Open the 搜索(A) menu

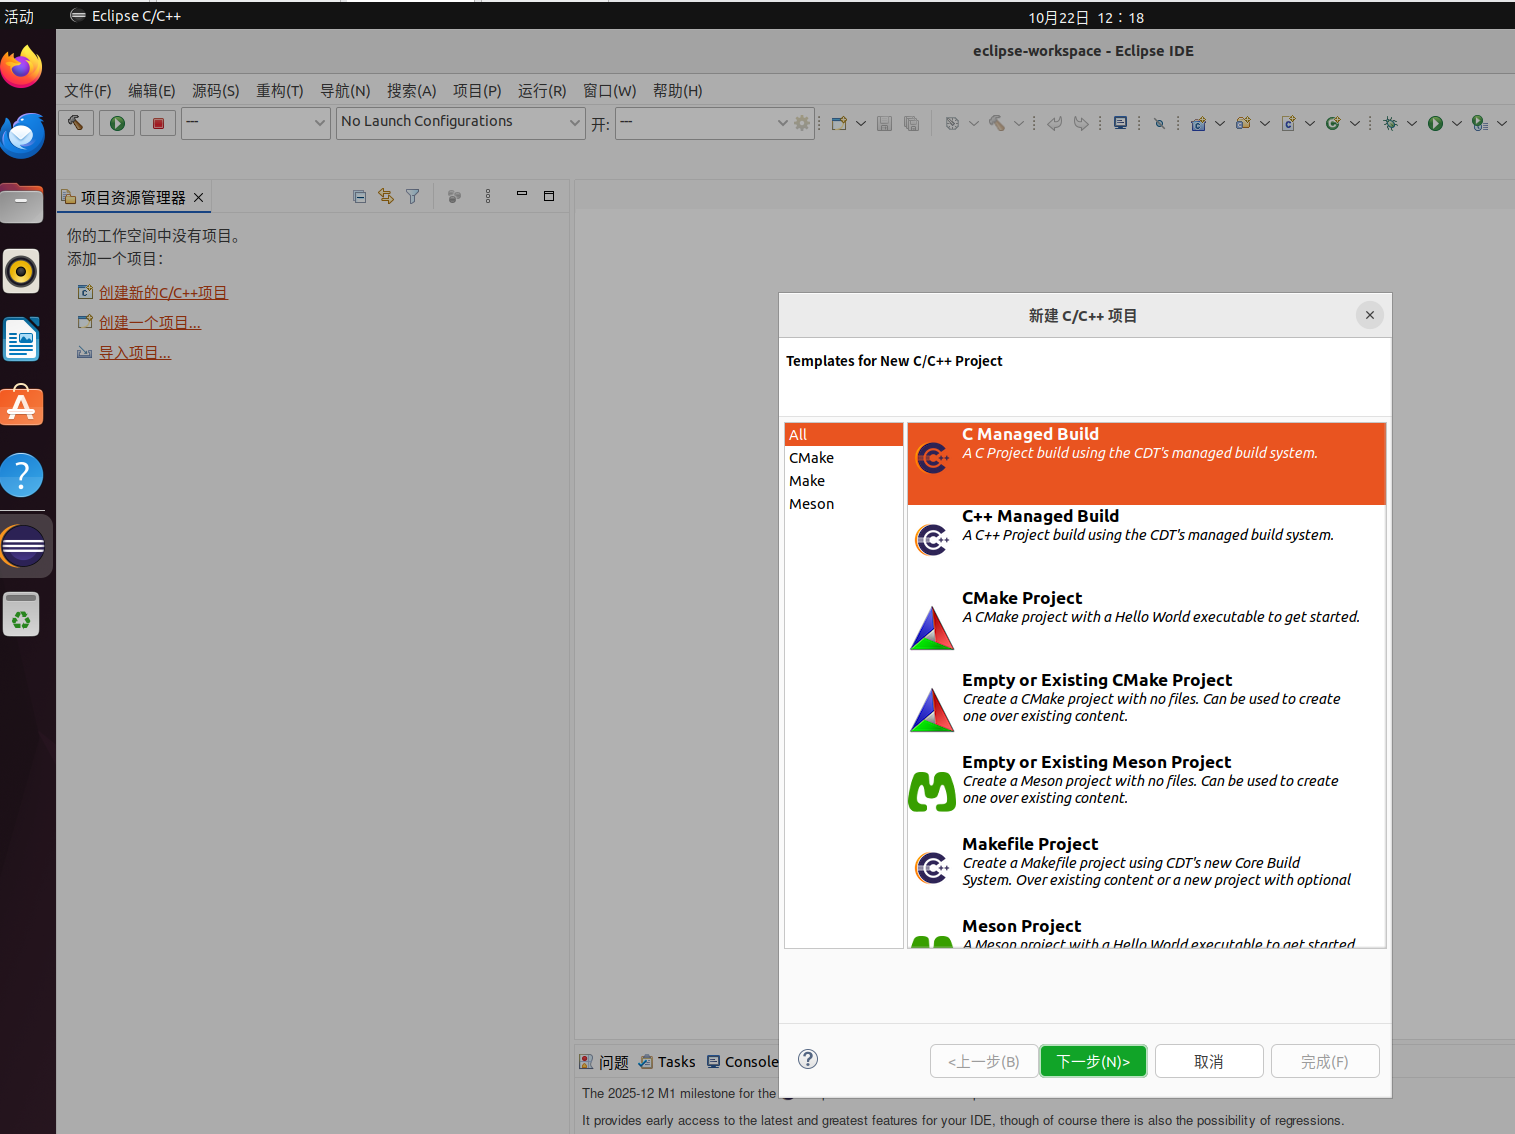[412, 91]
